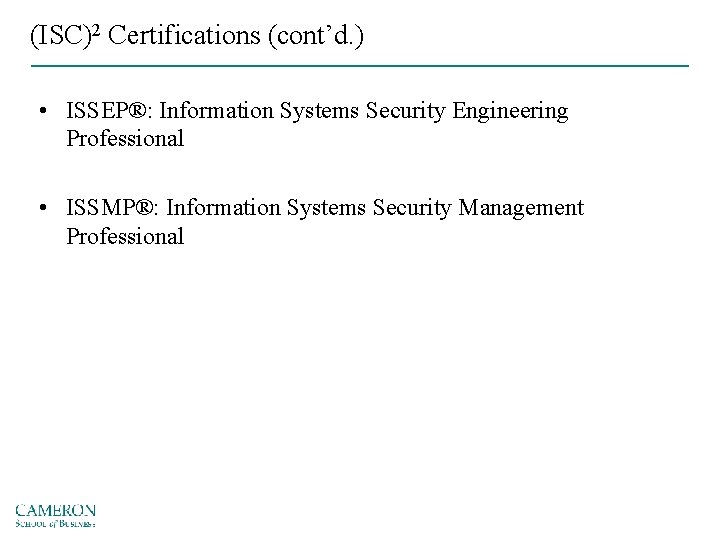Click the word Security in the ISSEP bullet
The height and width of the screenshot is (540, 720).
[405, 112]
